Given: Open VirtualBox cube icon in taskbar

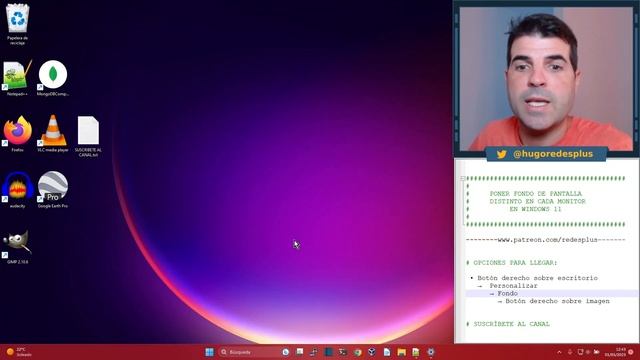Looking at the screenshot, I should (x=371, y=352).
